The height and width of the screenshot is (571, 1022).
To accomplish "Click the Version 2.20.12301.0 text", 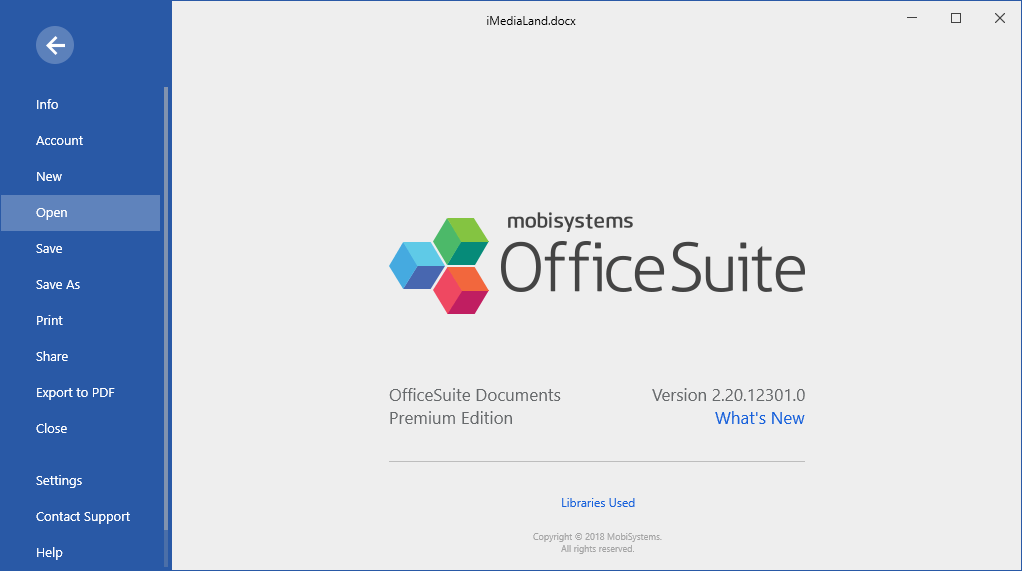I will 728,395.
